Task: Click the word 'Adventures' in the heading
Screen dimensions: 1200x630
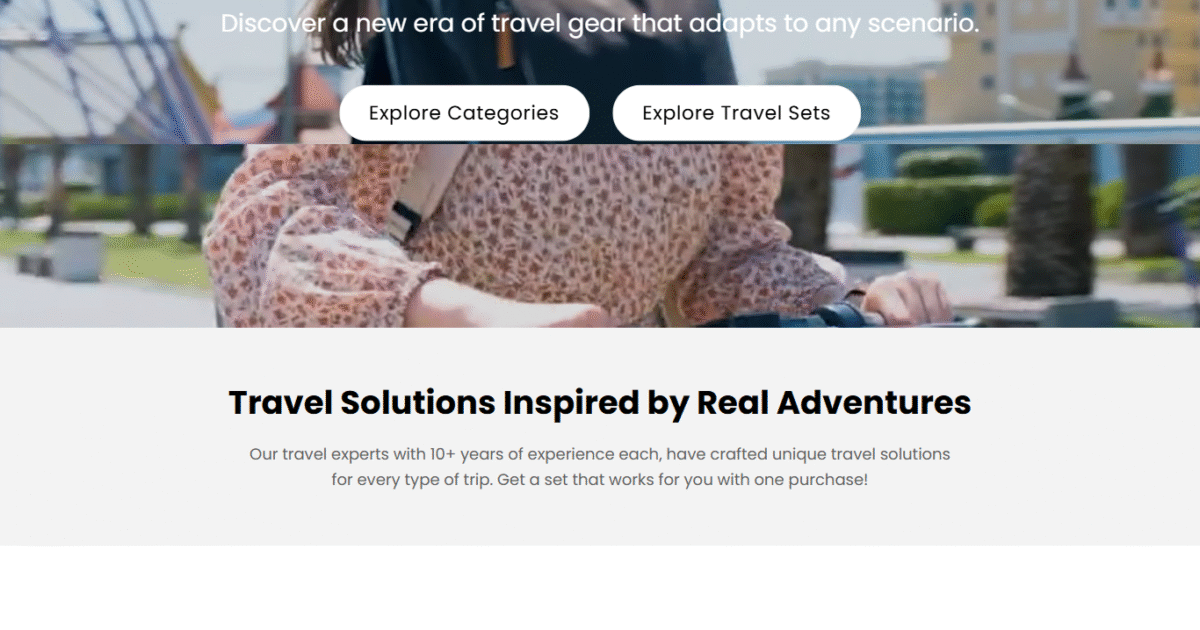Action: 874,402
